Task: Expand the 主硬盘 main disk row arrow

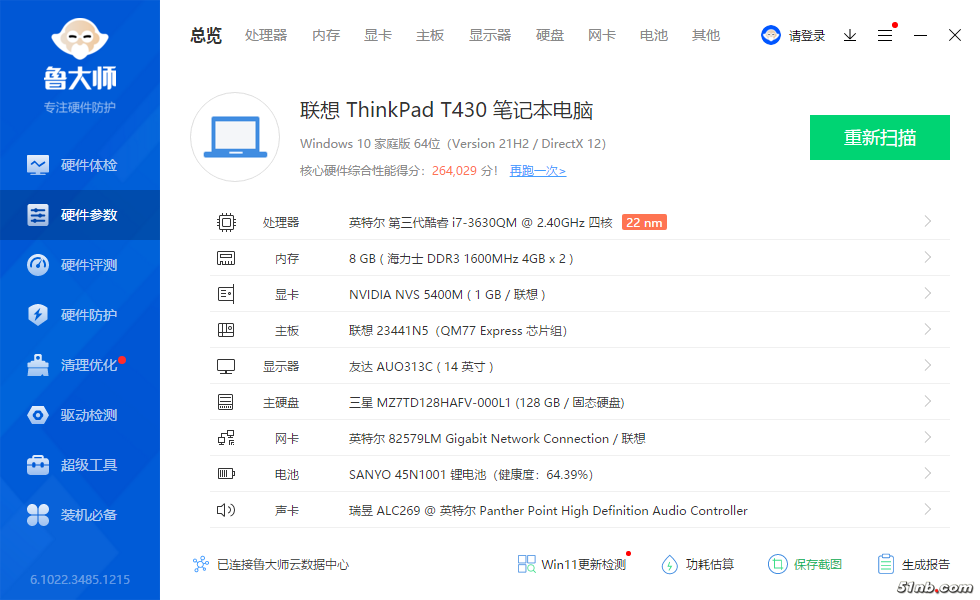Action: coord(928,402)
